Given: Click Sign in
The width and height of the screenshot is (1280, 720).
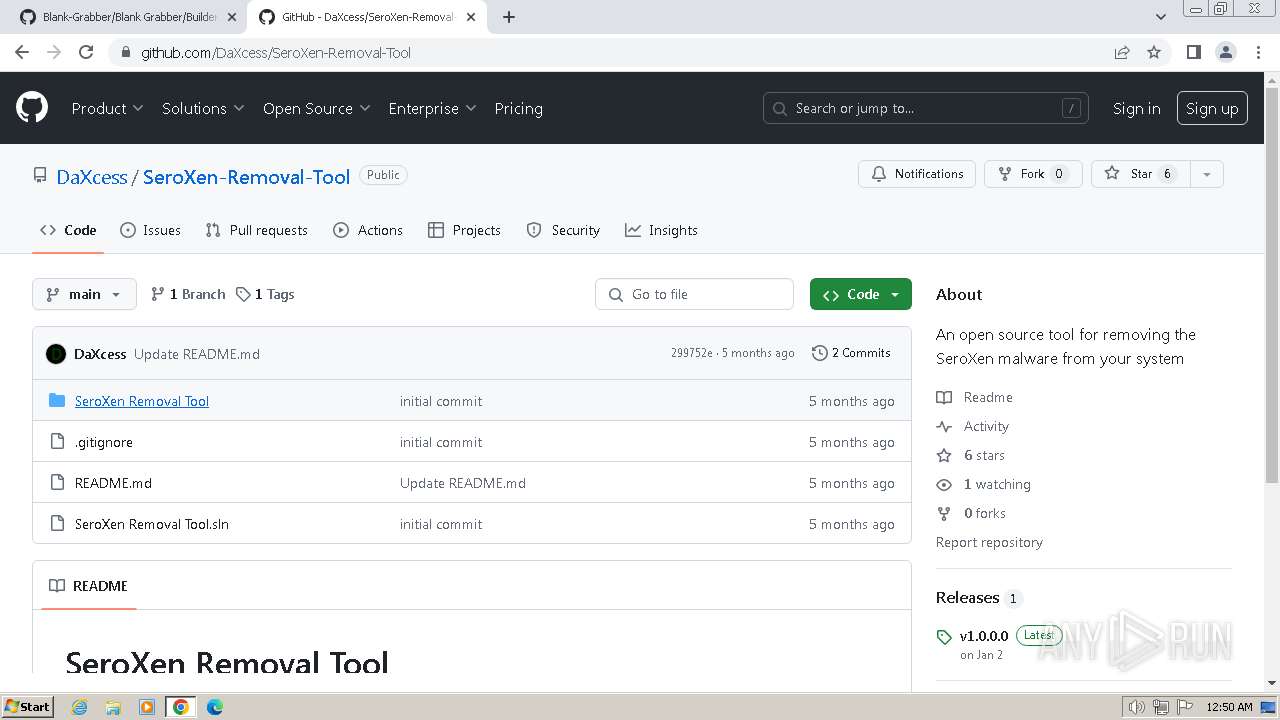Looking at the screenshot, I should 1137,108.
